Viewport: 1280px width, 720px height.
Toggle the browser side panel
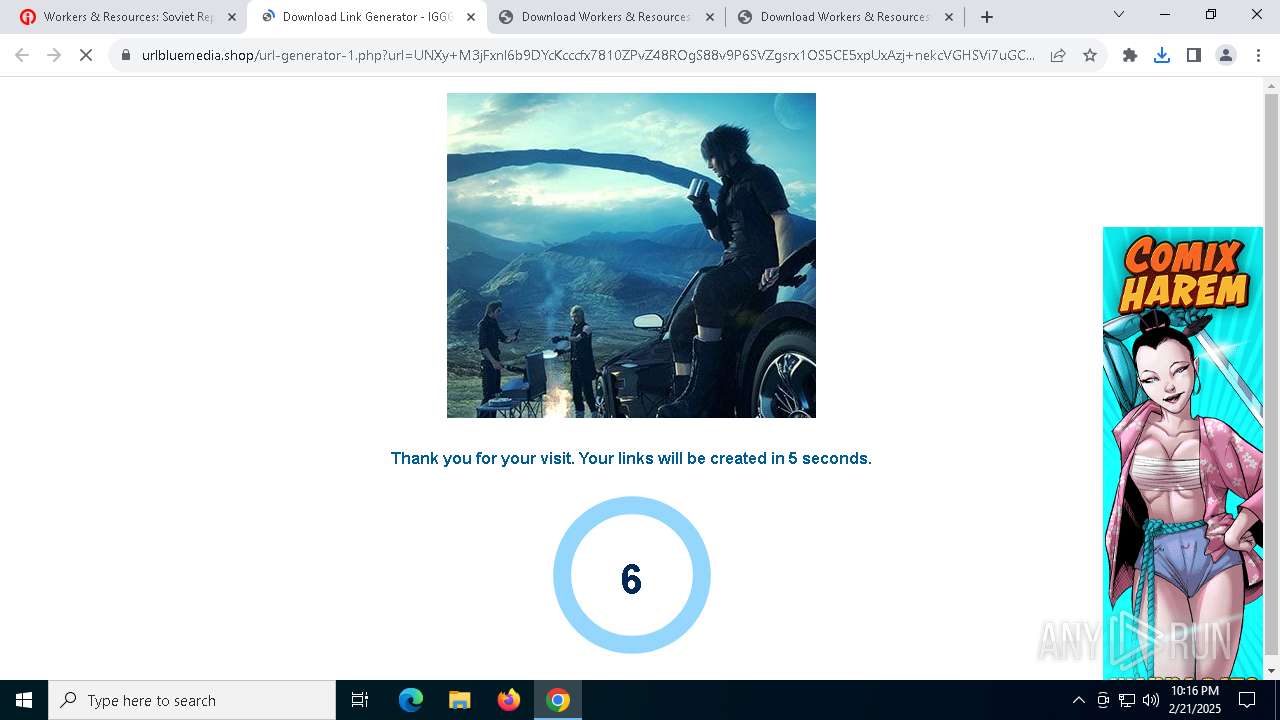click(1194, 56)
